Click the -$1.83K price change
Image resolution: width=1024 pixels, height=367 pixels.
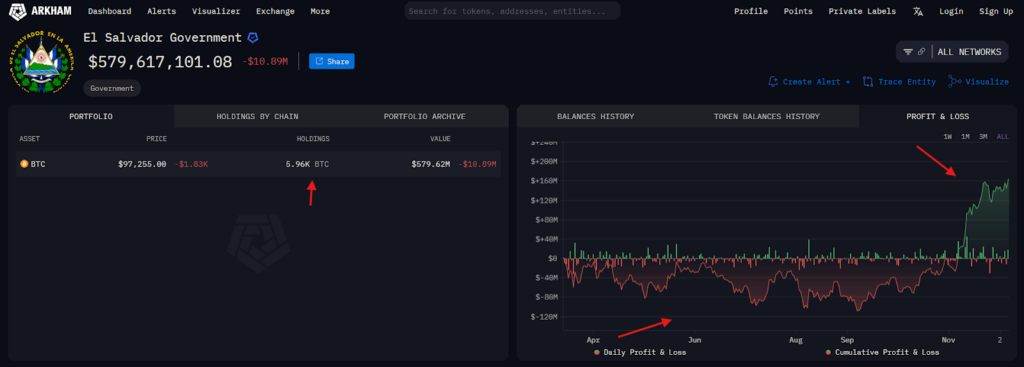(191, 164)
